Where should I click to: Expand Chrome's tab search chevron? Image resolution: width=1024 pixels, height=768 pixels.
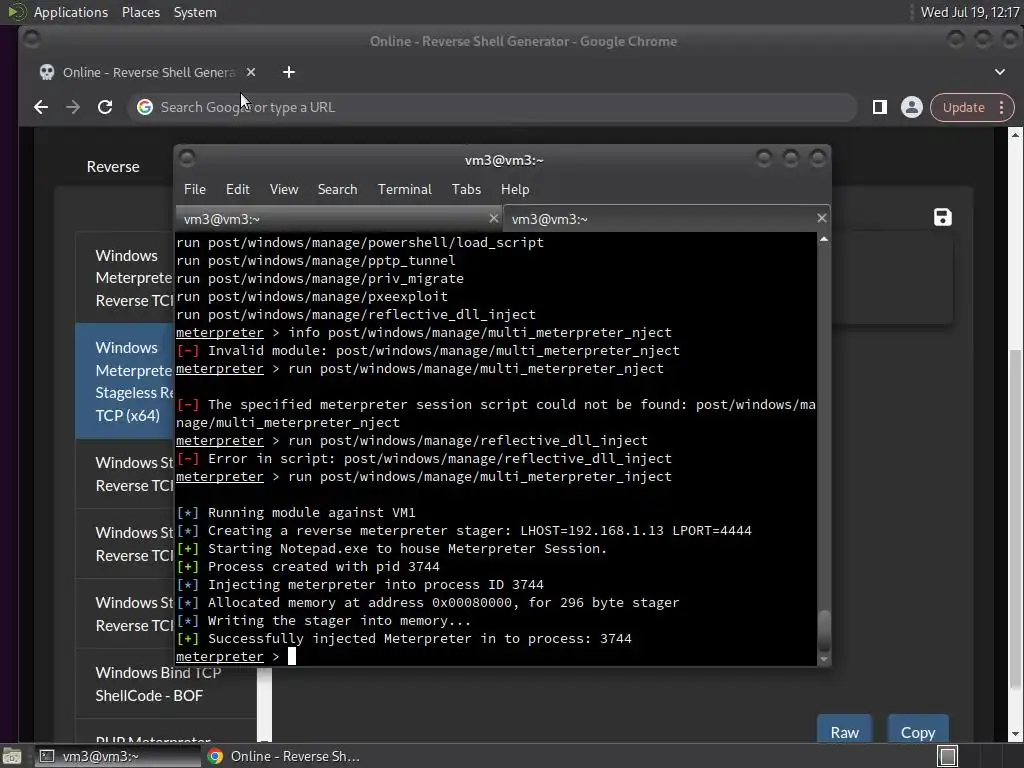(x=1000, y=72)
